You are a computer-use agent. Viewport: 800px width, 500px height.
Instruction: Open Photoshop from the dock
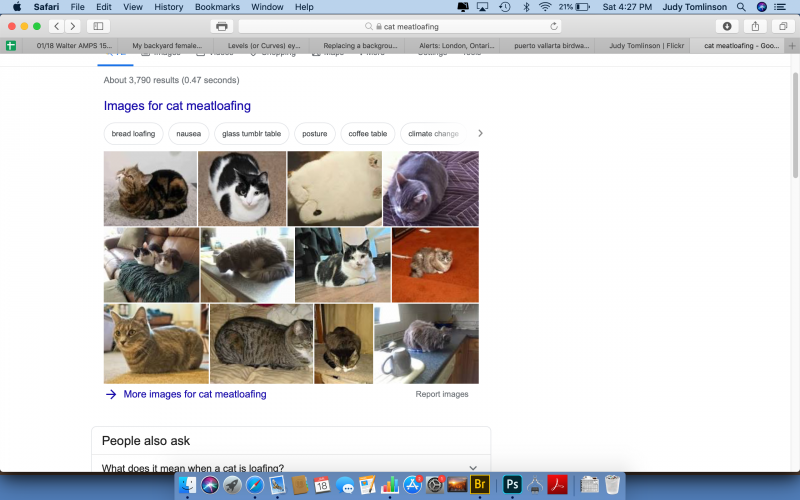pyautogui.click(x=512, y=485)
